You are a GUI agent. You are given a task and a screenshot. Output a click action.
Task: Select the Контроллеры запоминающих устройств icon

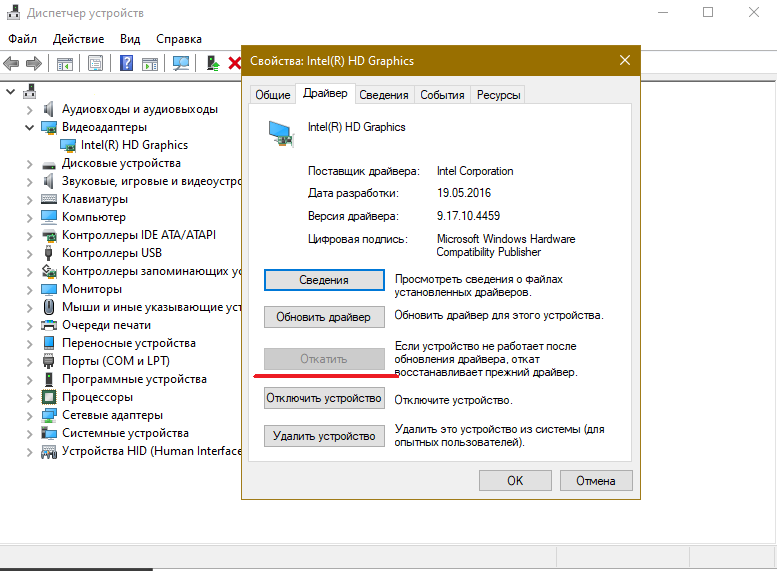[x=49, y=271]
